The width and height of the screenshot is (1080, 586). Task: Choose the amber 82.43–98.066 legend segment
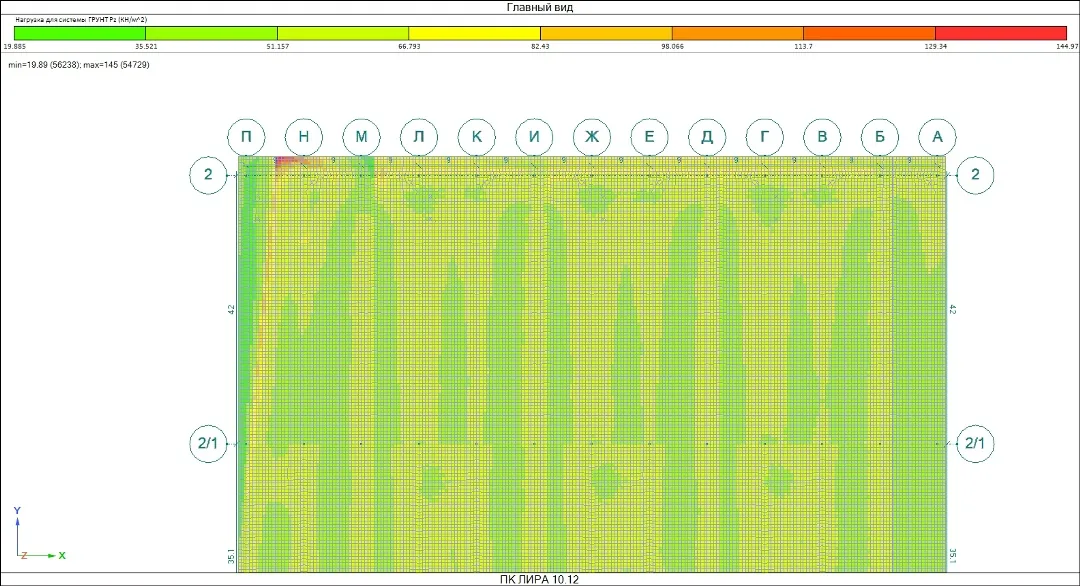coord(606,33)
